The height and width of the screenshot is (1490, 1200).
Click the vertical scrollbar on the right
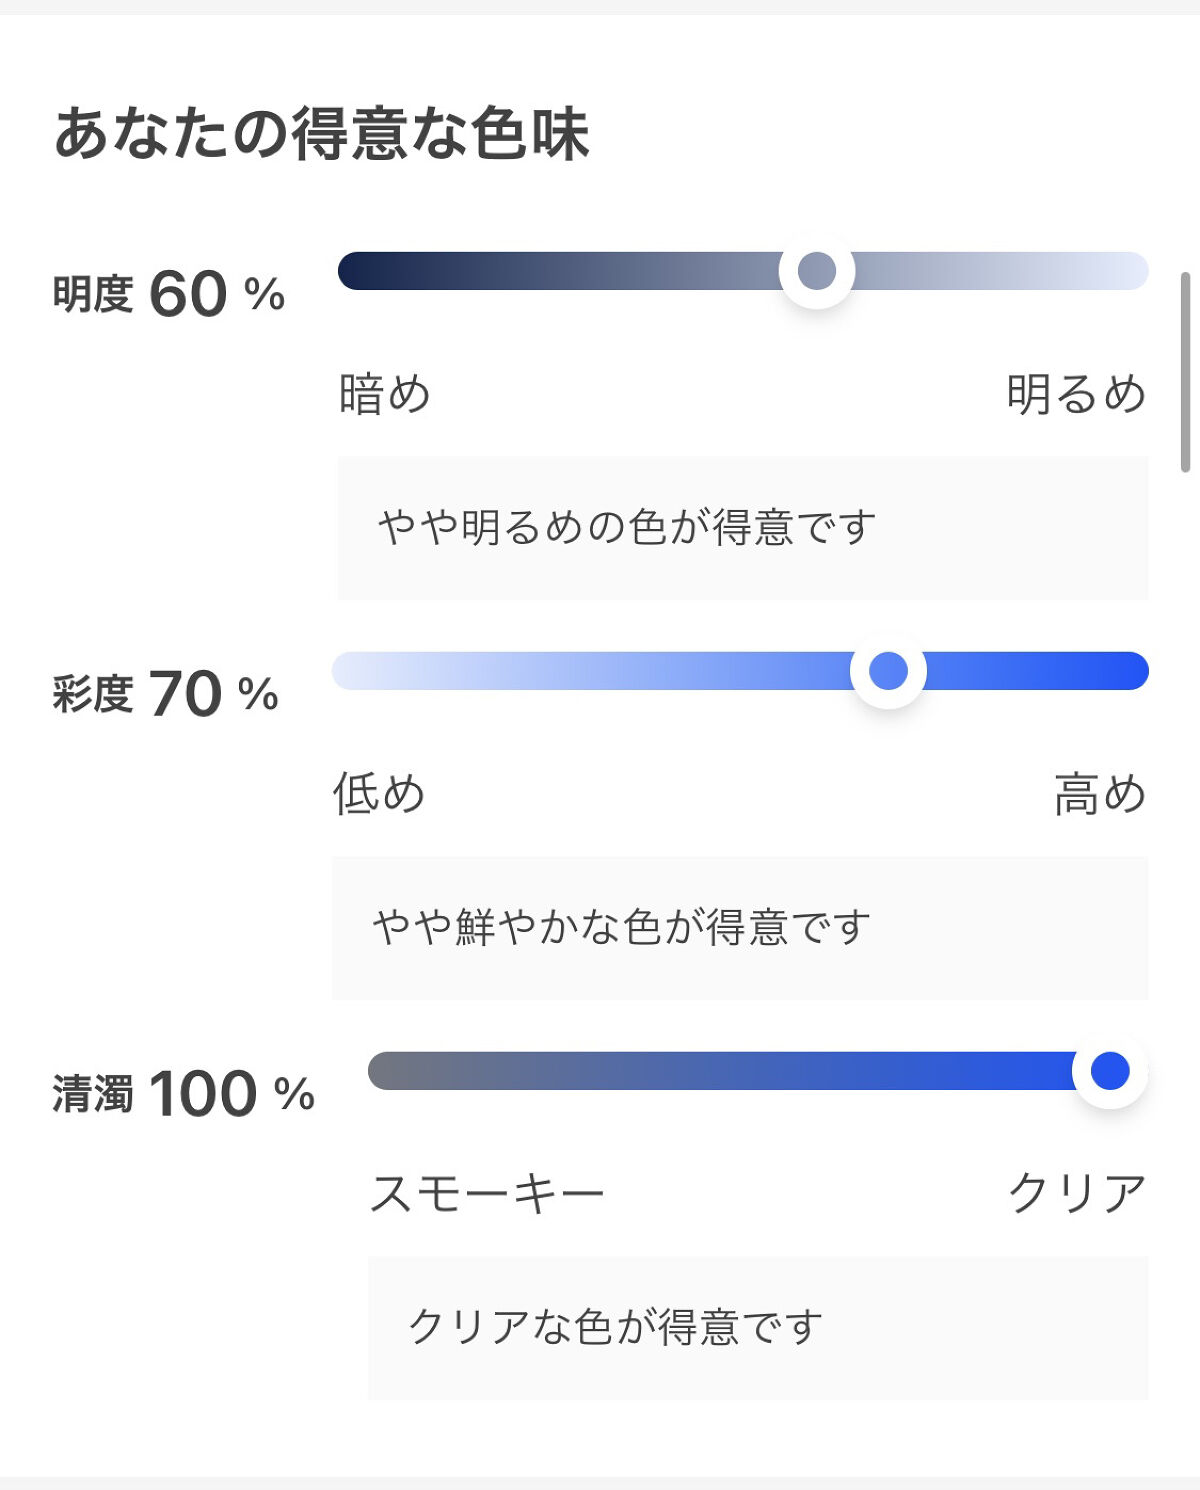tap(1186, 371)
